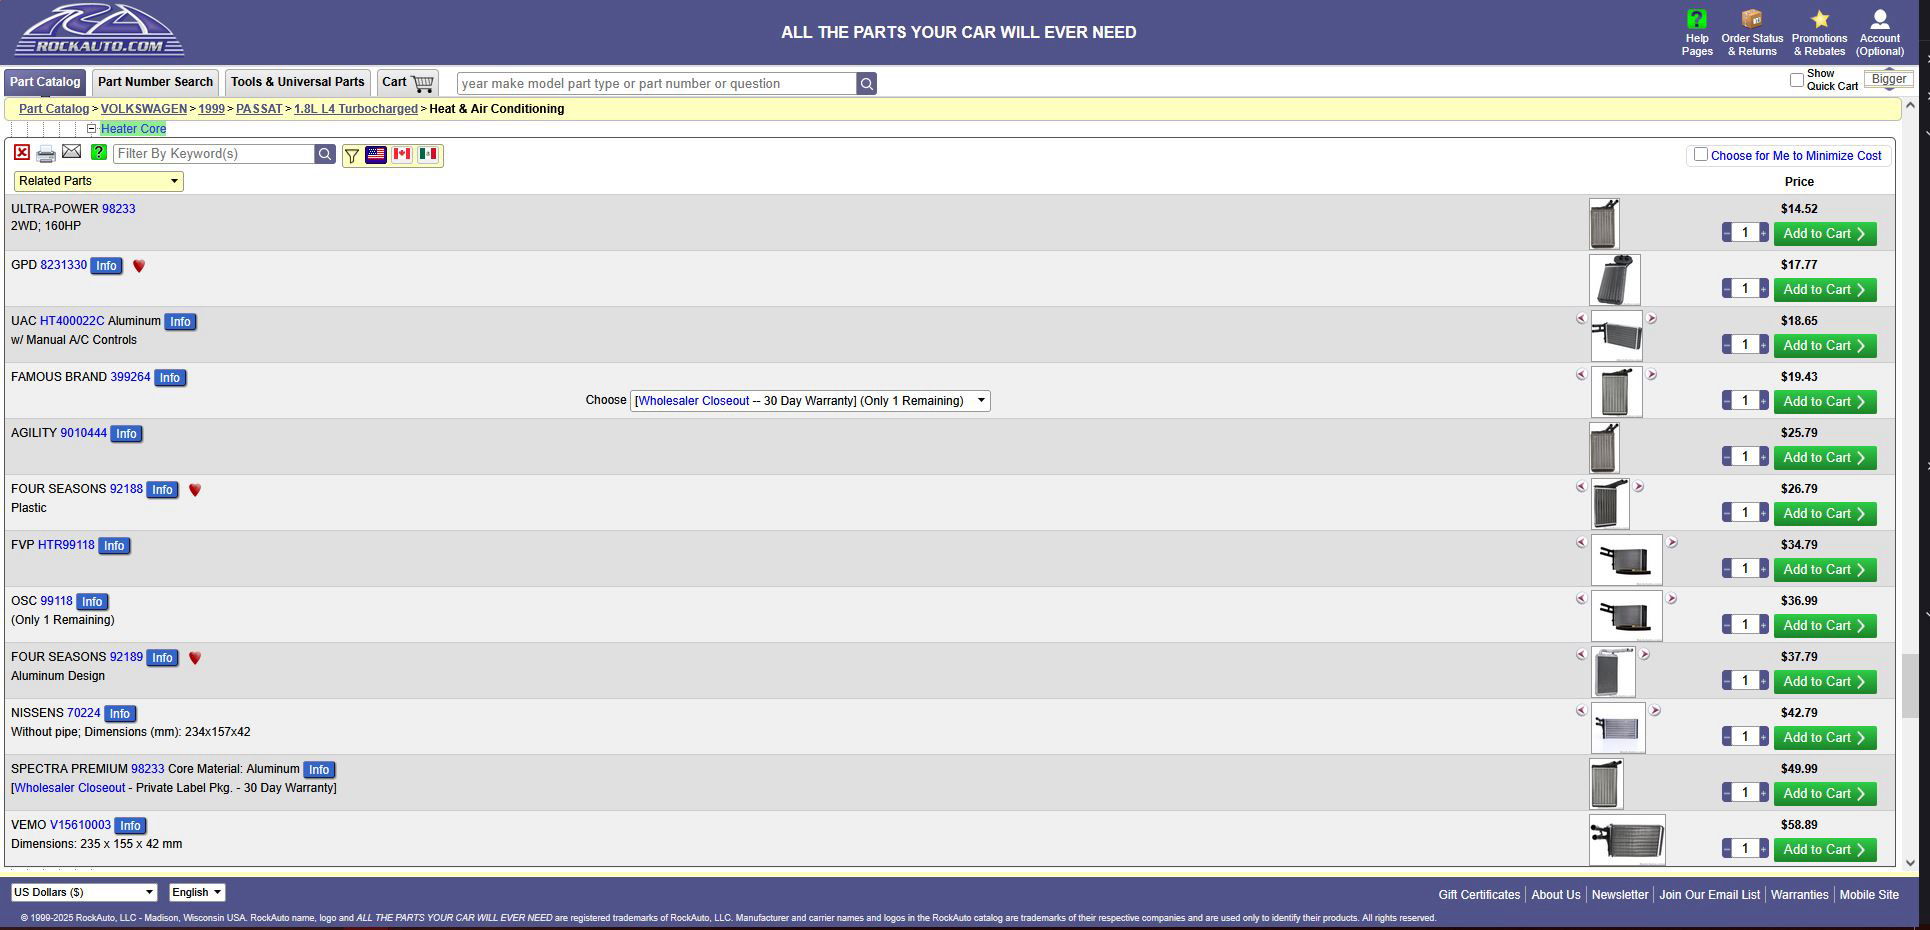Click the Bigger text size button
Image resolution: width=1930 pixels, height=930 pixels.
(x=1888, y=79)
